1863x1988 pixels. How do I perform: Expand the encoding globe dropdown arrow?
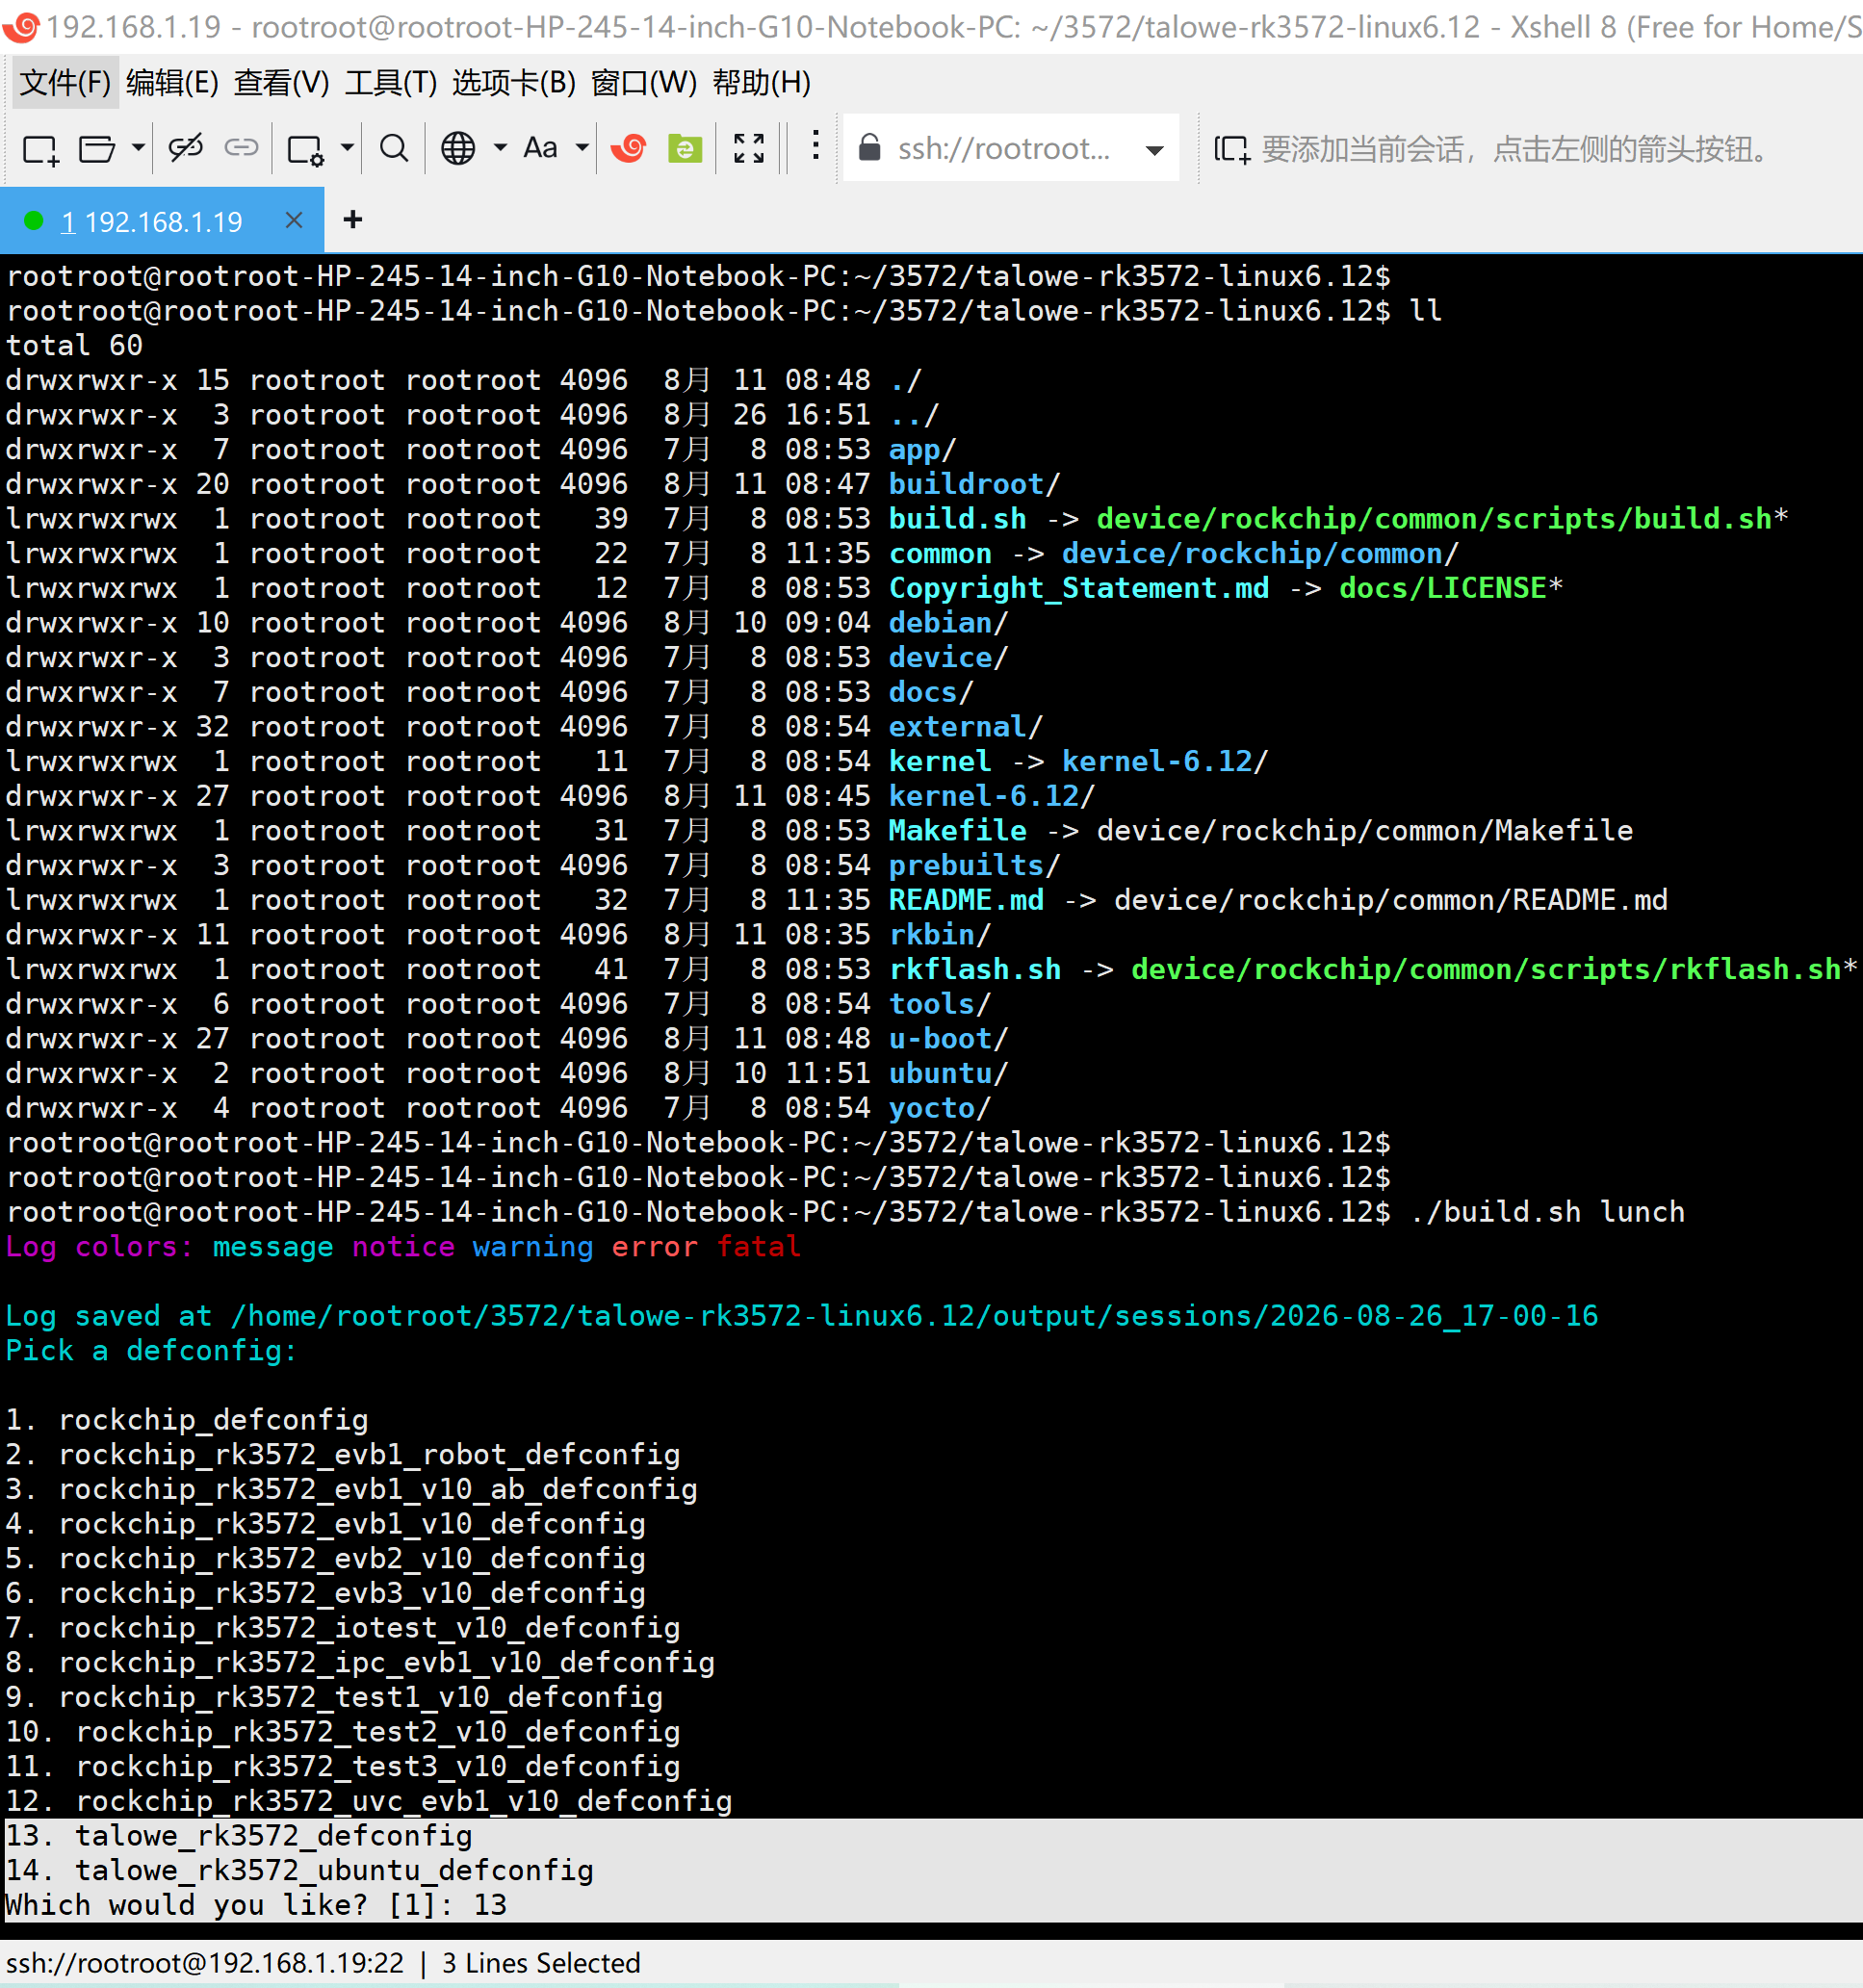500,149
